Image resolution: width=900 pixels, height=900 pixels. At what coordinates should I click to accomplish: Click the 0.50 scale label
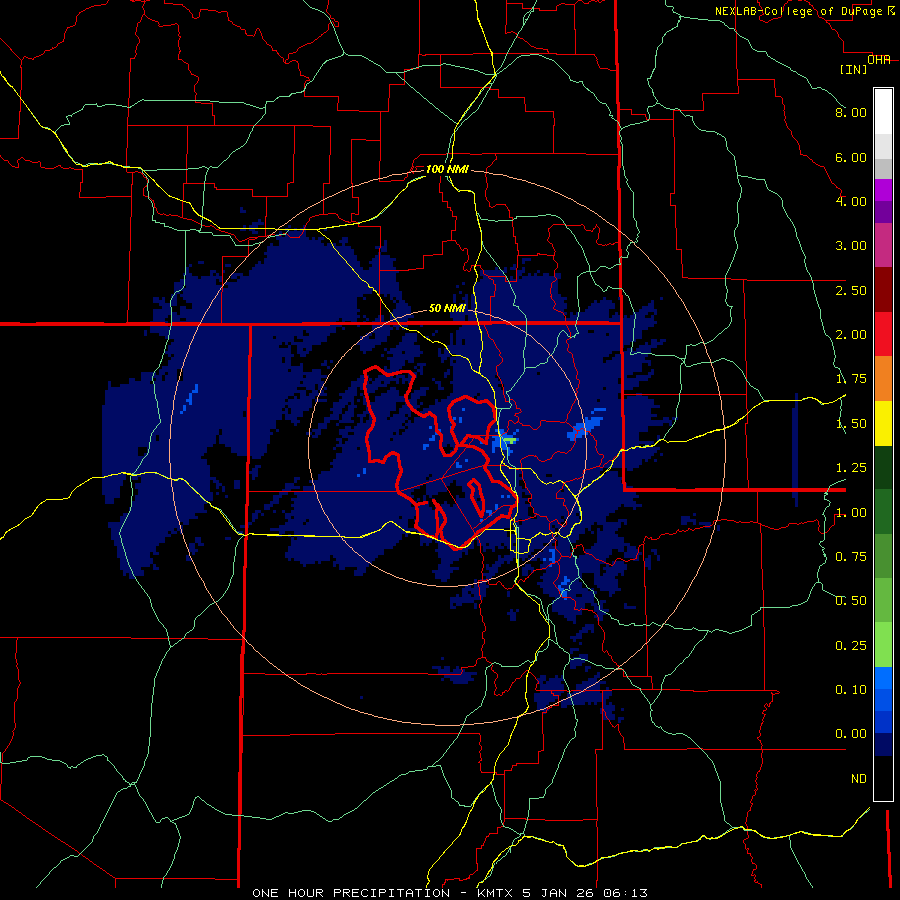click(x=851, y=601)
